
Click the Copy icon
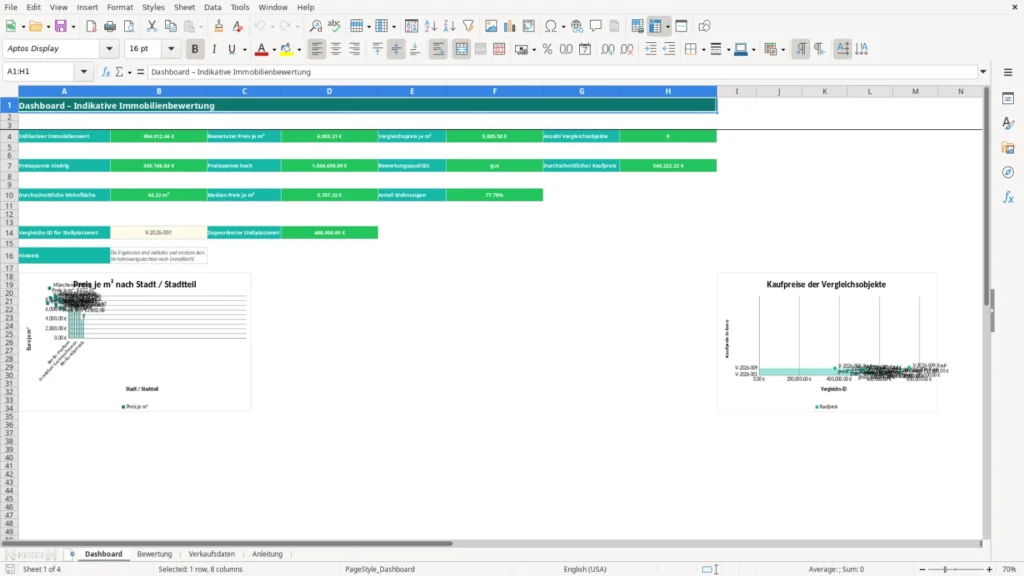170,26
